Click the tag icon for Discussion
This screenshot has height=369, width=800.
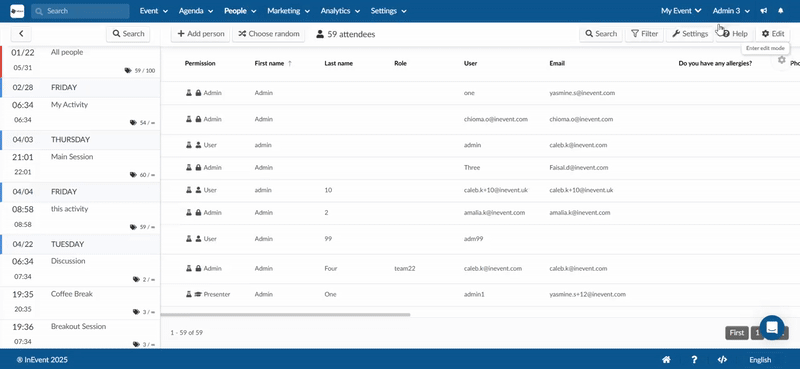[x=136, y=279]
